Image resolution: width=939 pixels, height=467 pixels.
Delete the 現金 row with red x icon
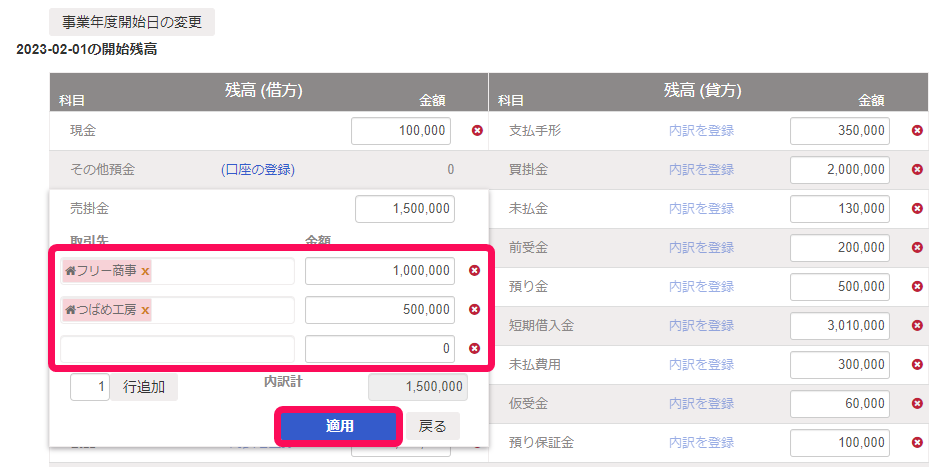click(477, 131)
